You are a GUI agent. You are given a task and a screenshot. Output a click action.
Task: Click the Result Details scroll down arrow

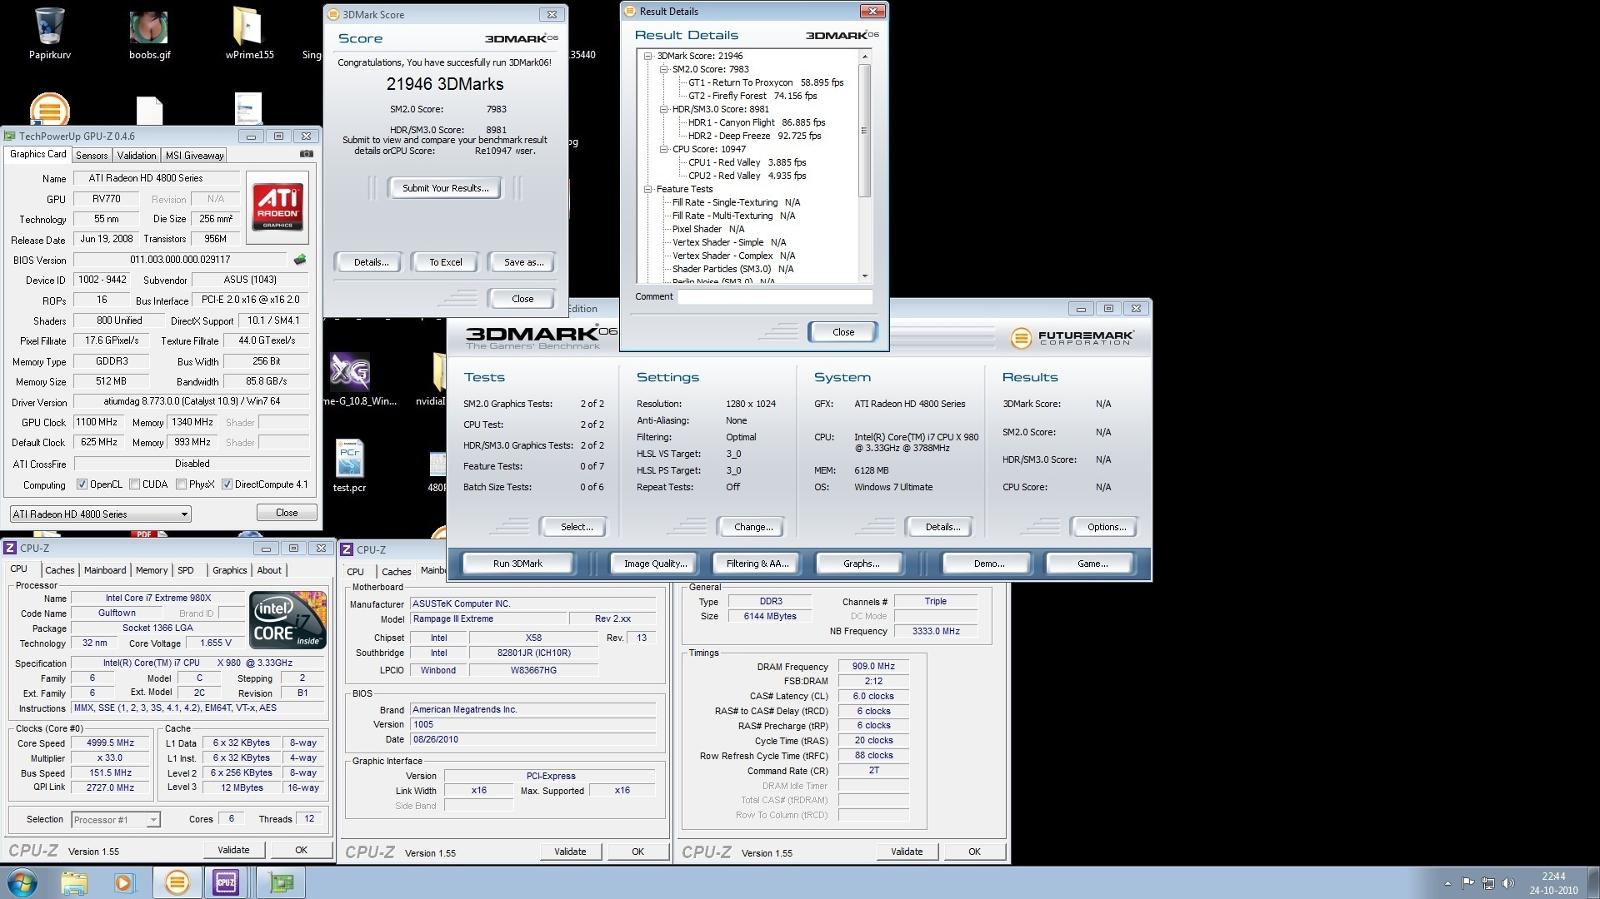[x=864, y=276]
